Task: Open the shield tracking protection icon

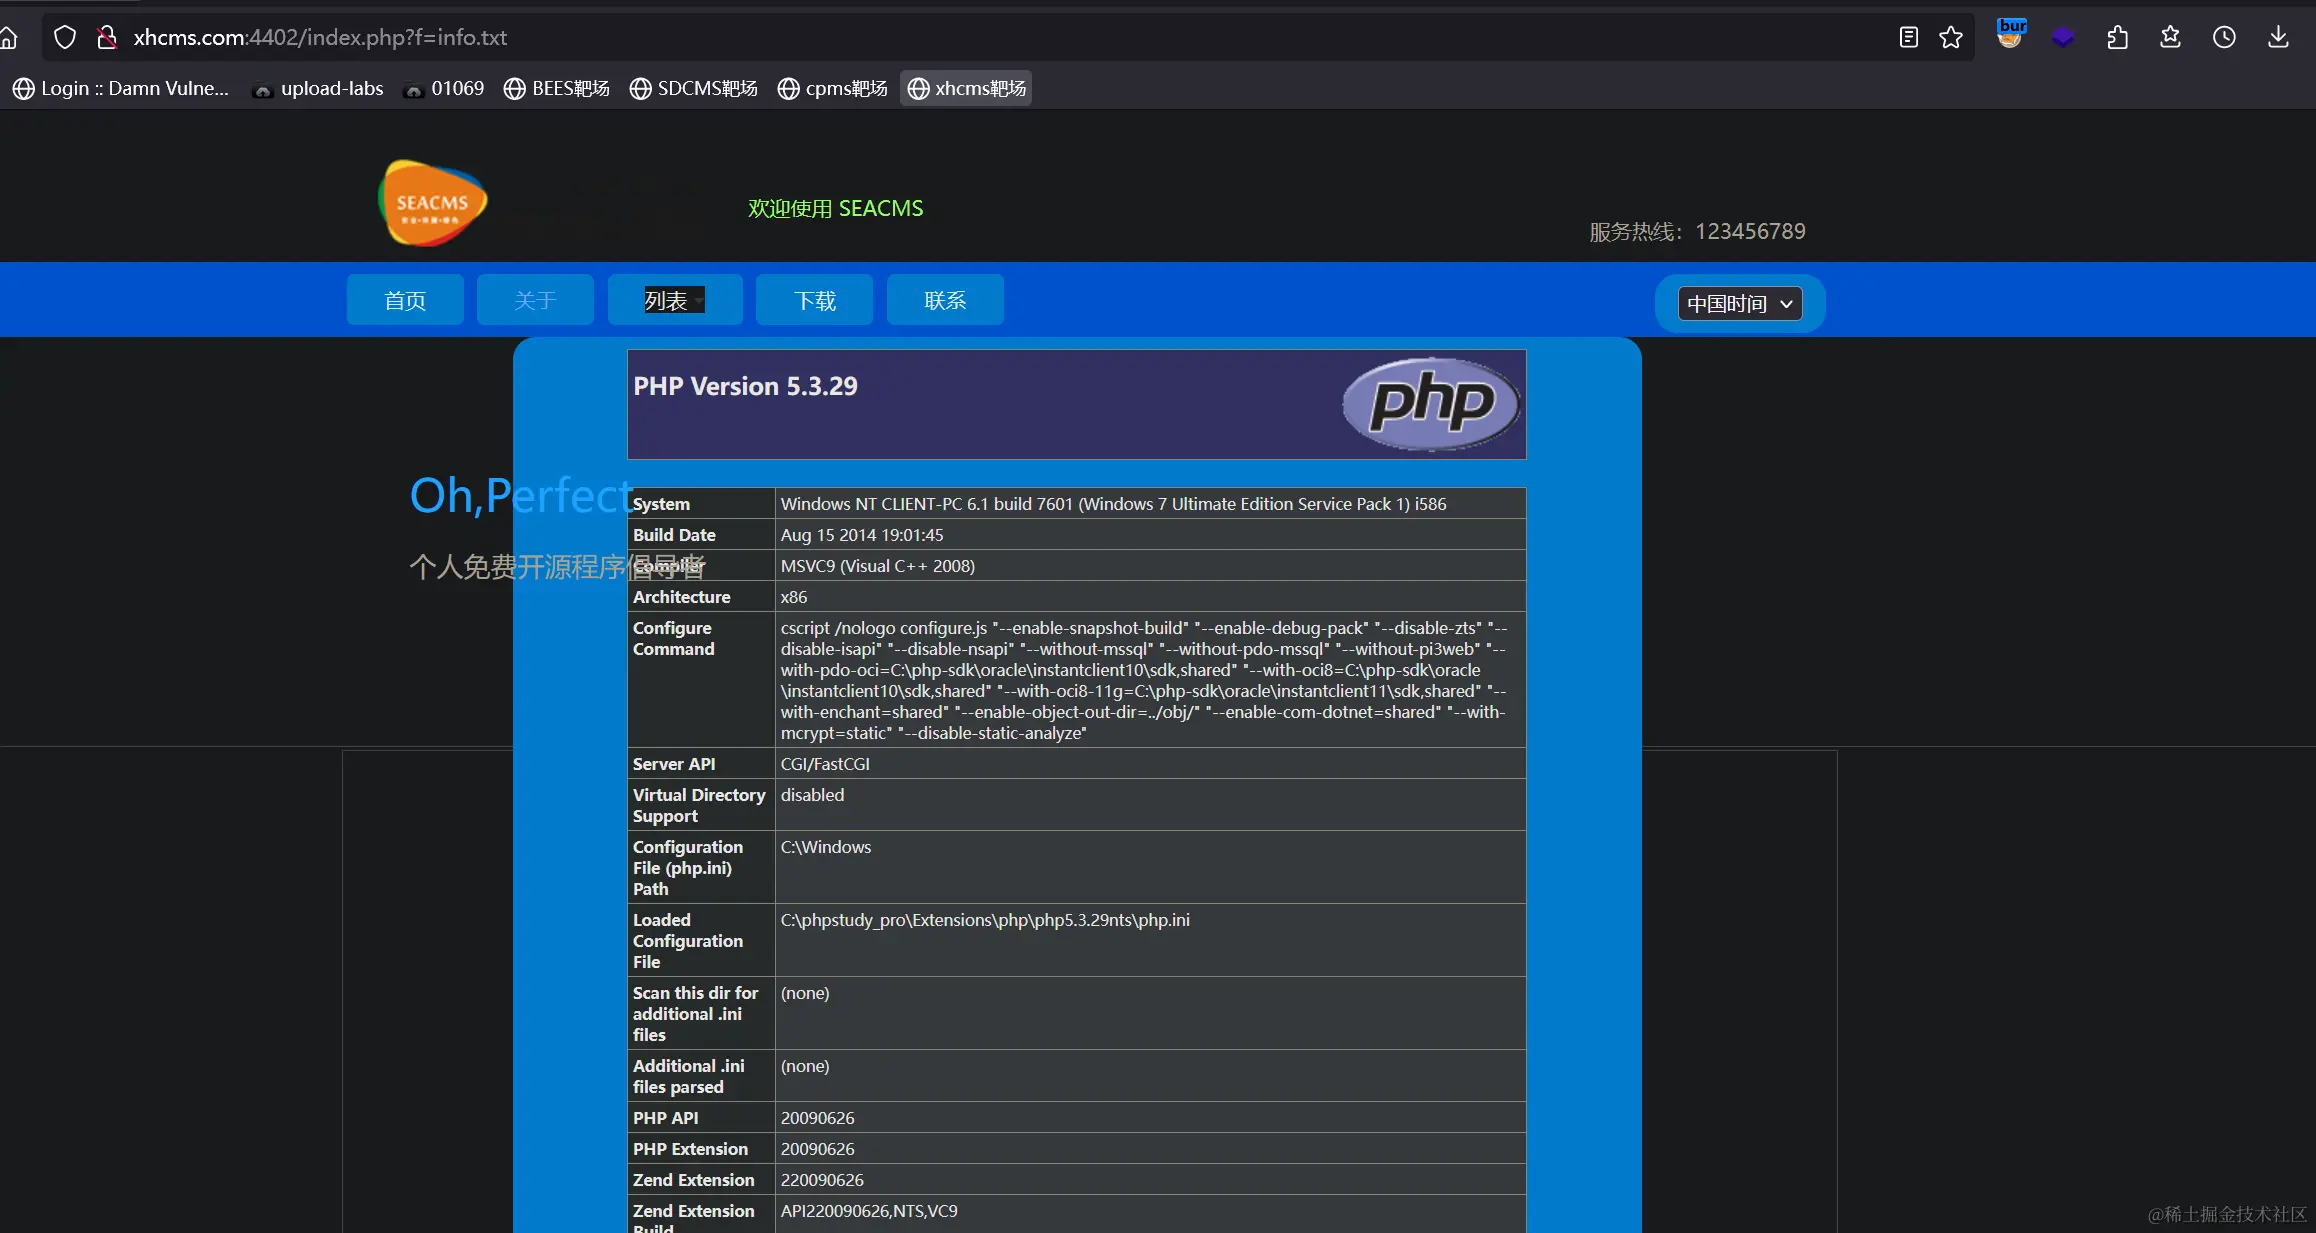Action: pos(65,38)
